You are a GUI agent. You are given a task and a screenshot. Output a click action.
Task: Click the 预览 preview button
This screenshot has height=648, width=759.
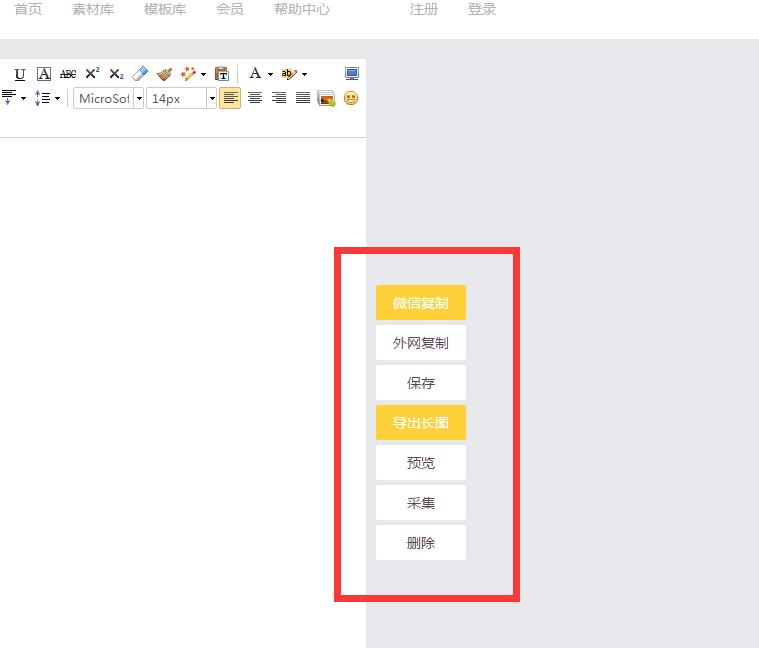(421, 463)
